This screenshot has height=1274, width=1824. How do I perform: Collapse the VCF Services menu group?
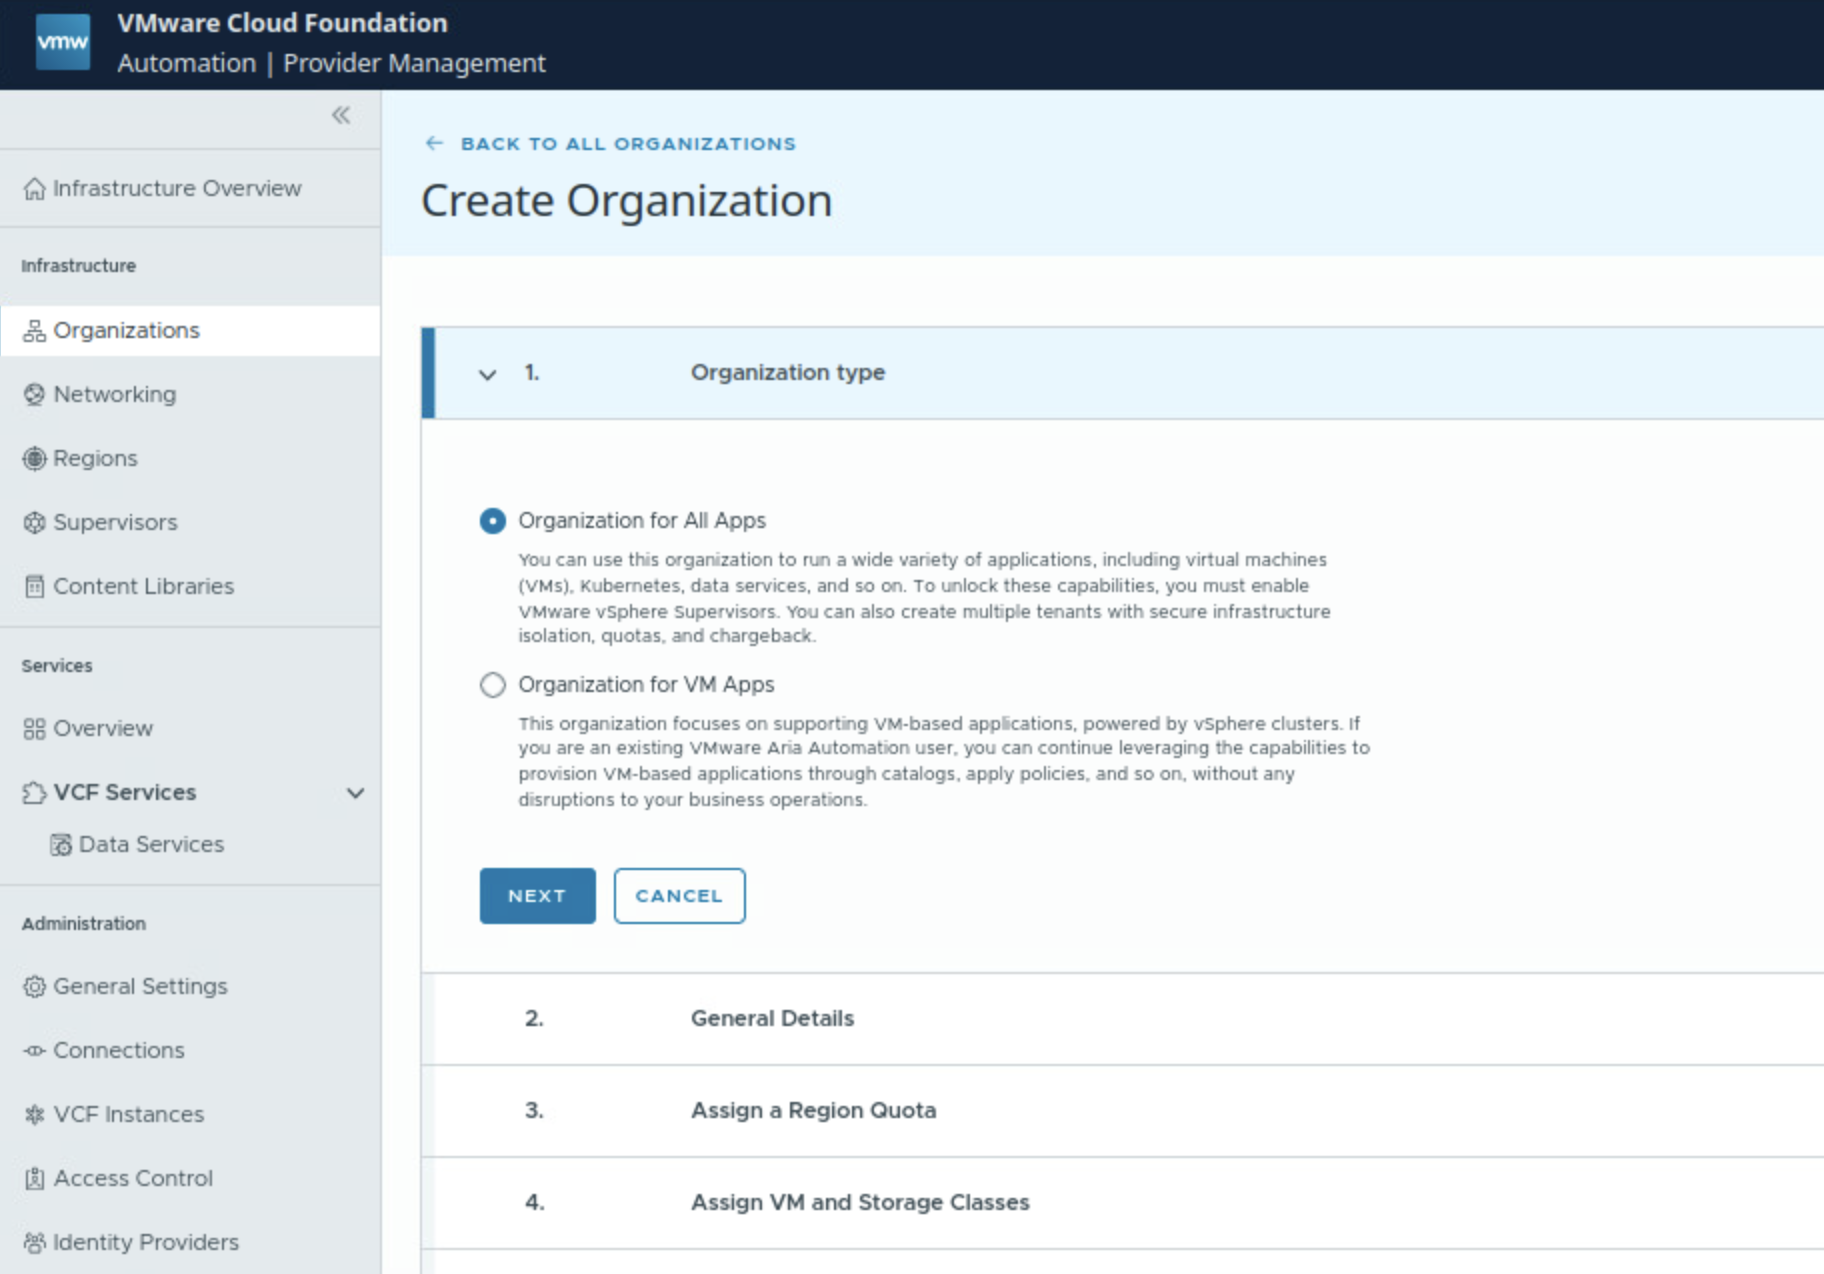coord(355,793)
